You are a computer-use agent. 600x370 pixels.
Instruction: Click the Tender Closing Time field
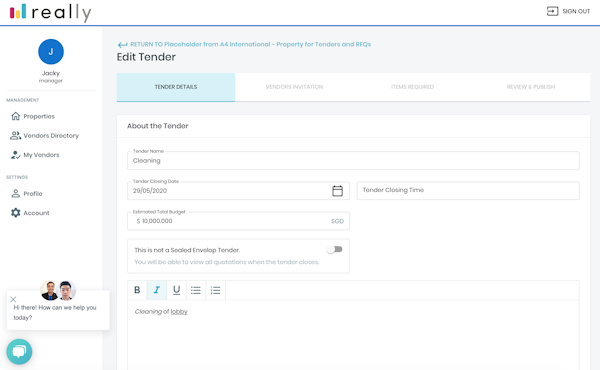[x=468, y=190]
